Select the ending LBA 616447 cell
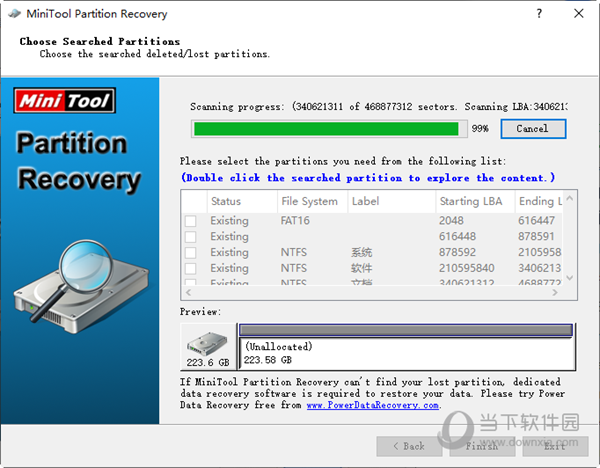Image resolution: width=600 pixels, height=468 pixels. [x=536, y=221]
